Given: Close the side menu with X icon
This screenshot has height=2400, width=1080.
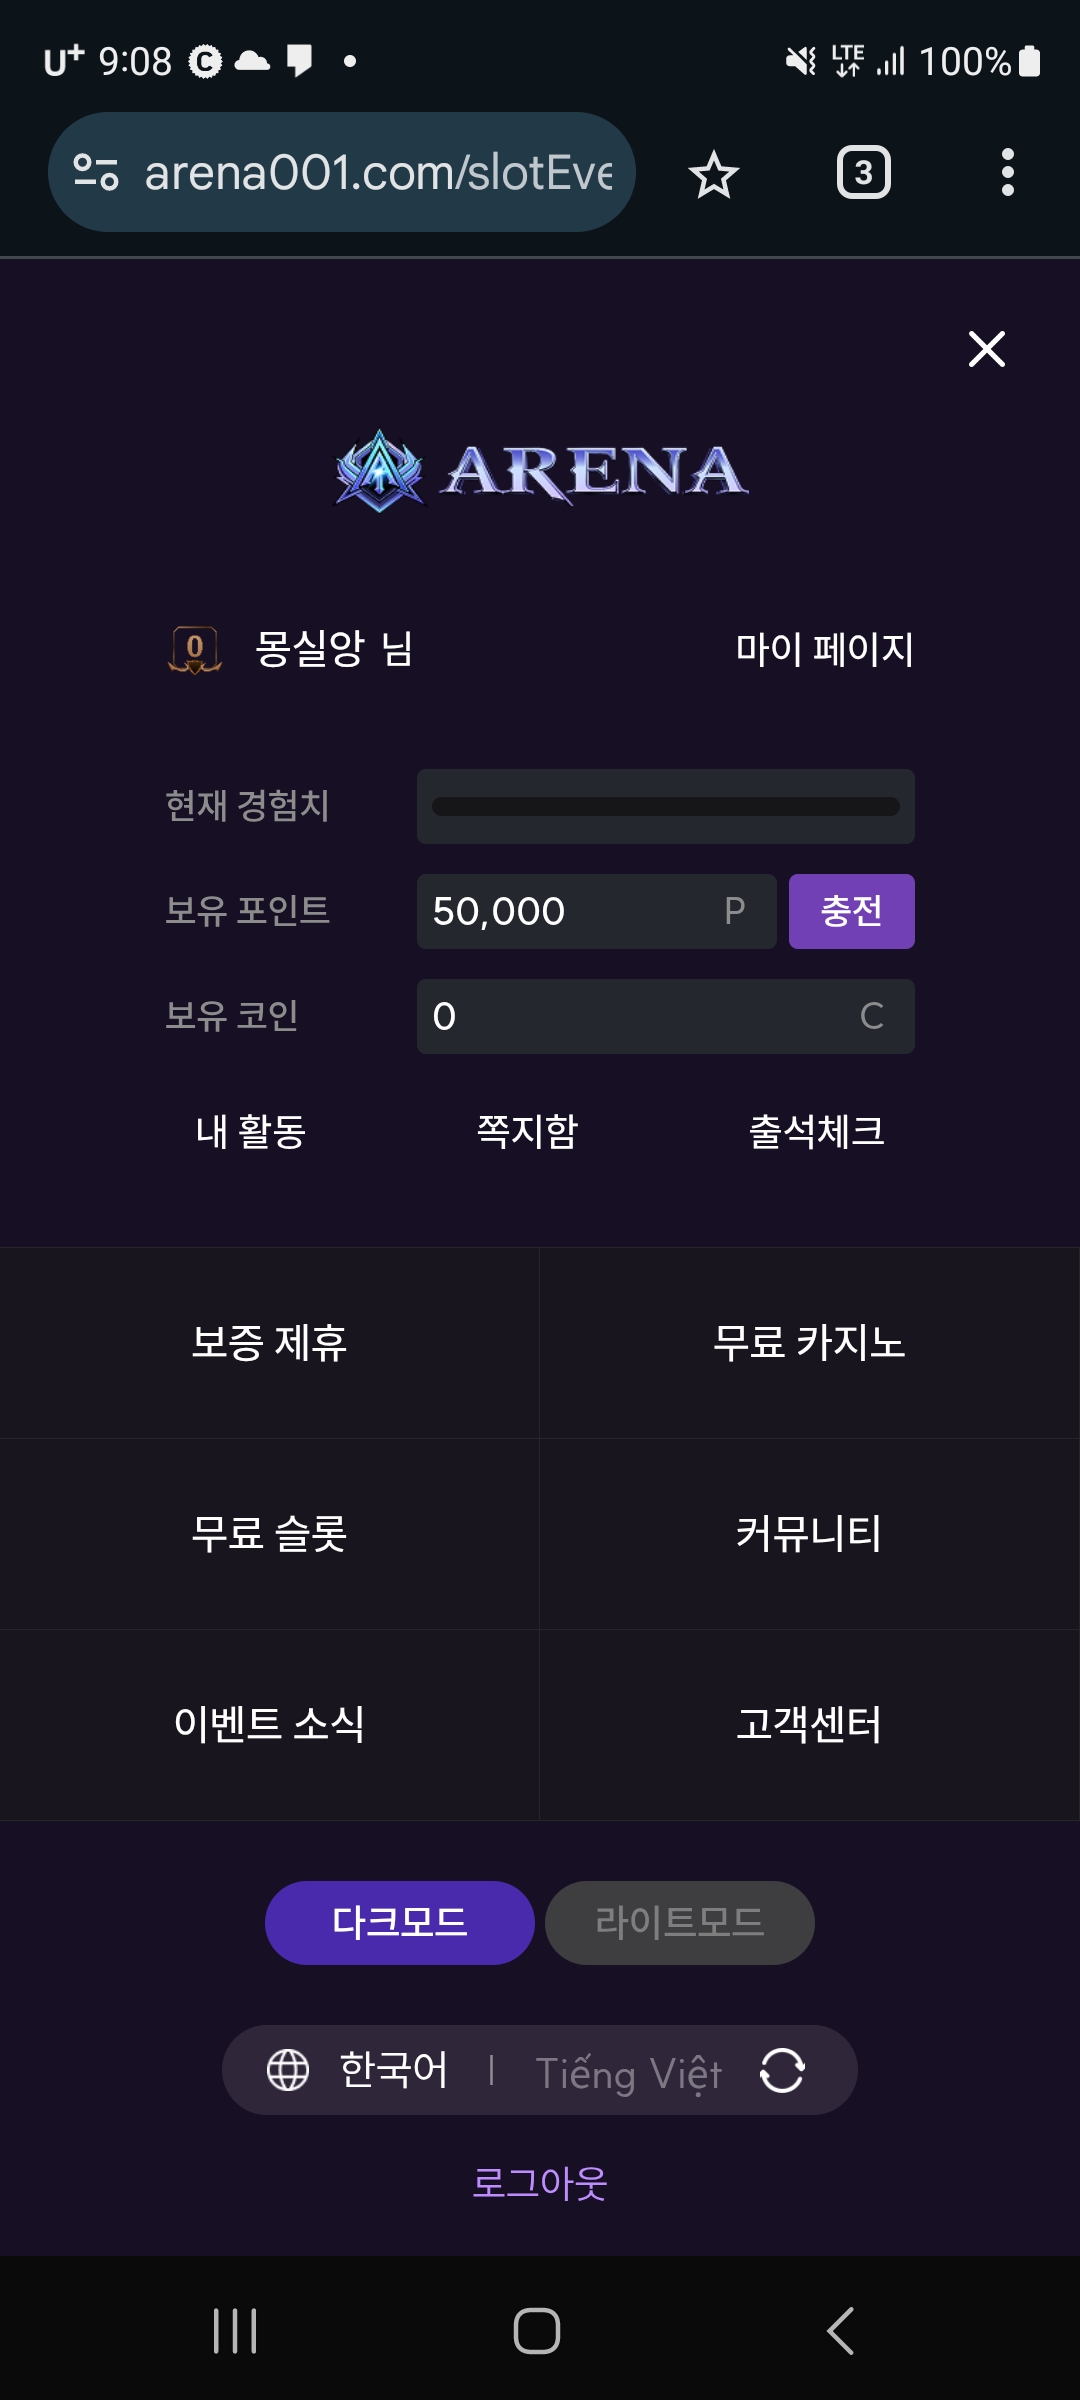Looking at the screenshot, I should (986, 349).
